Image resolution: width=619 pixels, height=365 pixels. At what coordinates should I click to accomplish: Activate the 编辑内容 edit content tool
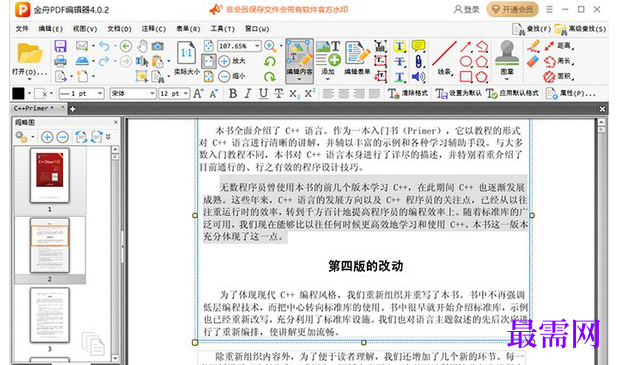[299, 60]
